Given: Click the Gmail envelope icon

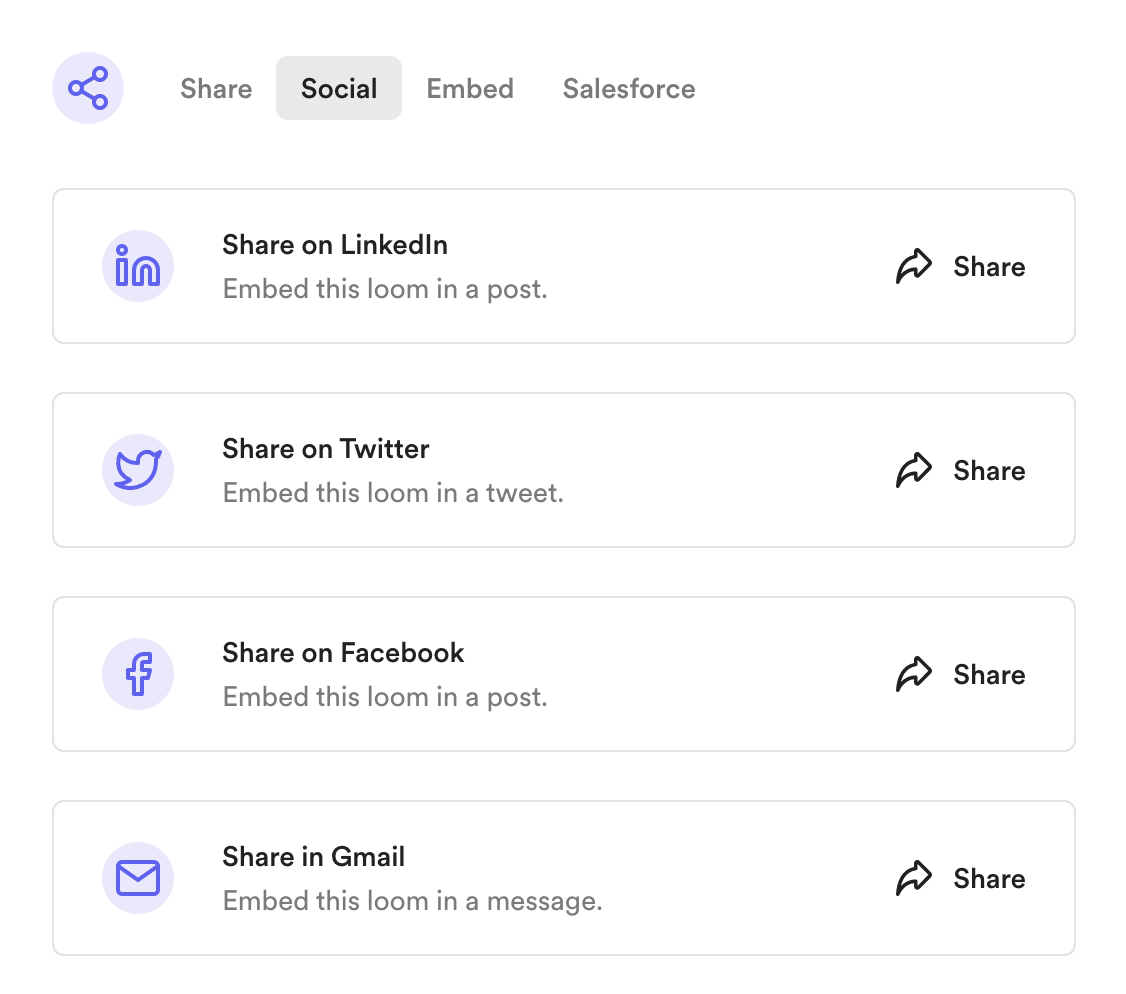Looking at the screenshot, I should click(138, 878).
